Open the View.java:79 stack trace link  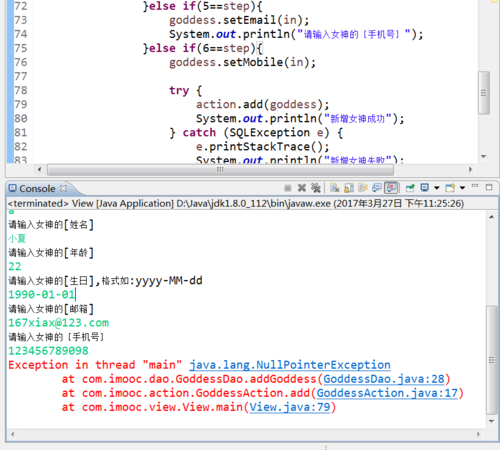click(290, 407)
